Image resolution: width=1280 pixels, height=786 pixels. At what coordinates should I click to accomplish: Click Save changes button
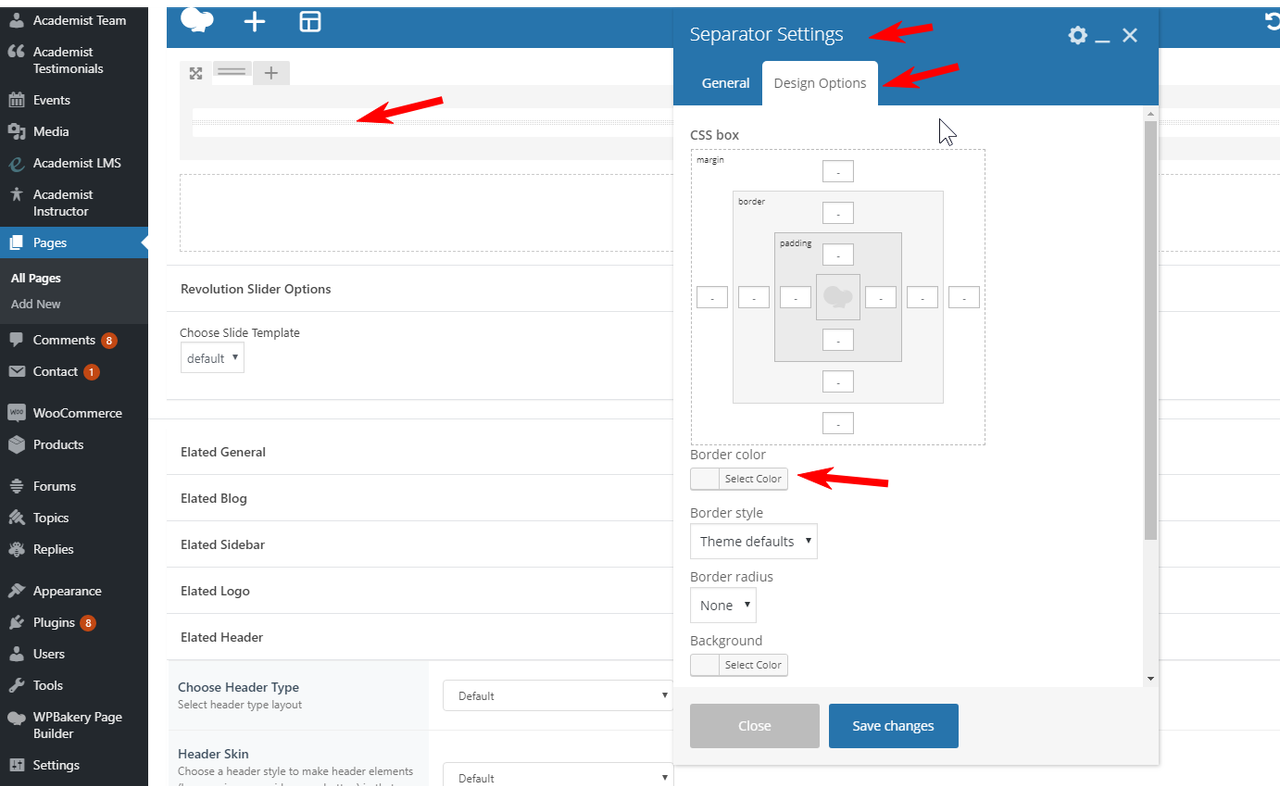tap(894, 726)
